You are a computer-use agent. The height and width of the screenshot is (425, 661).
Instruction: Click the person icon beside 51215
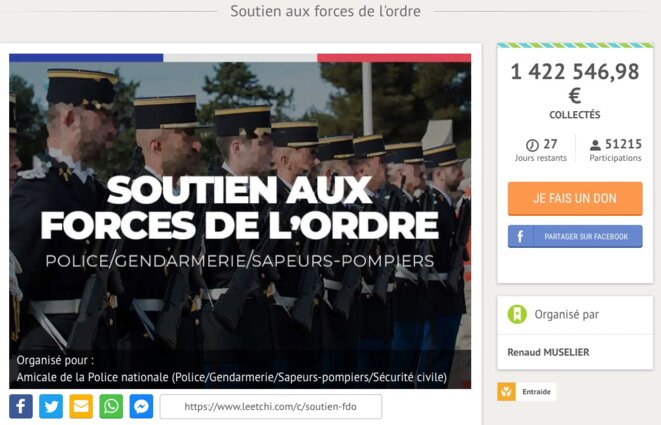(x=595, y=145)
